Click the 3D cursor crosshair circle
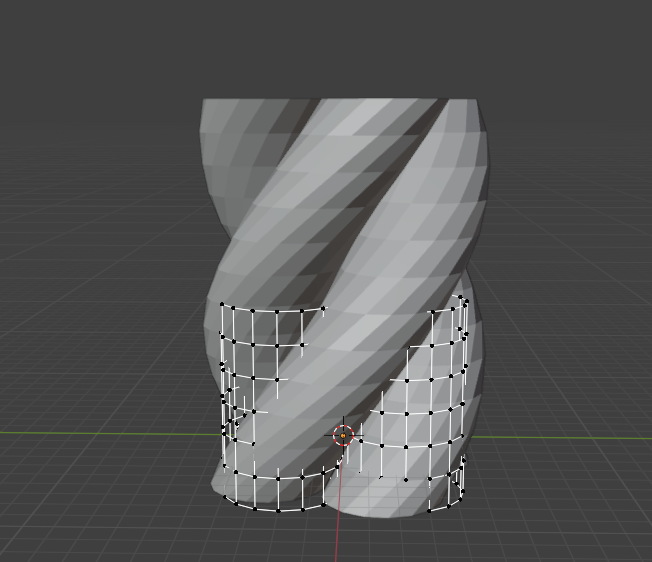Image resolution: width=652 pixels, height=562 pixels. coord(343,435)
